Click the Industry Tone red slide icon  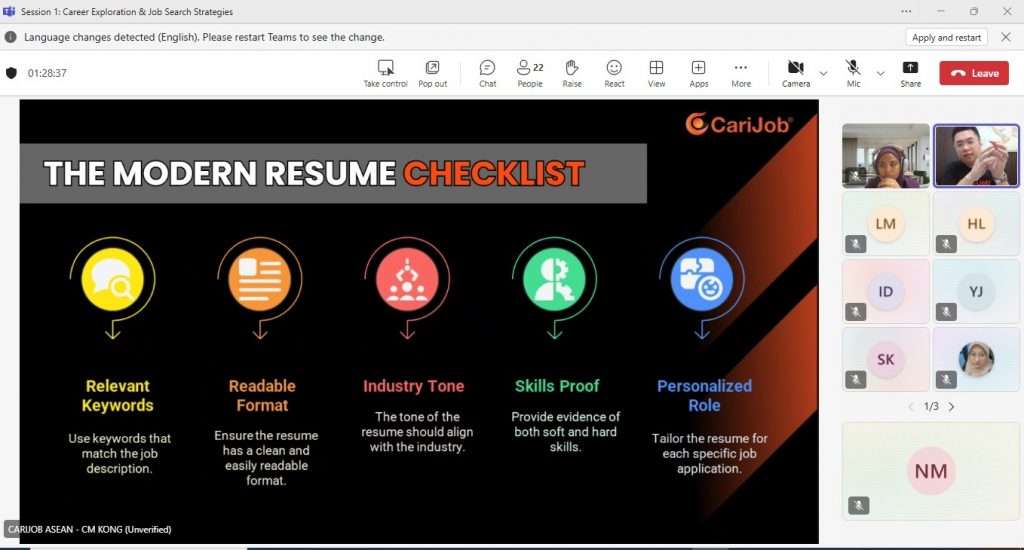coord(407,280)
